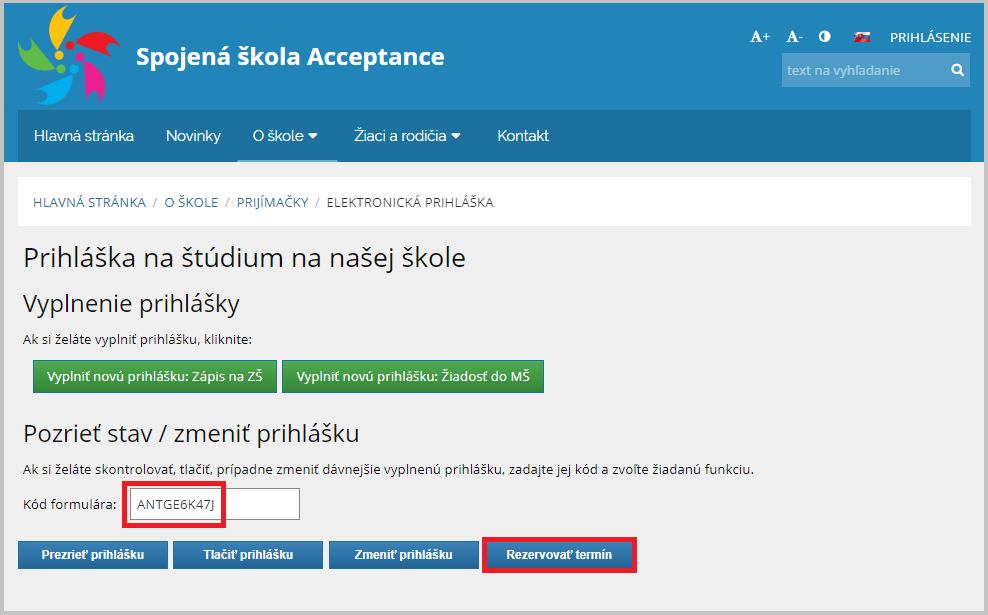Go to the Novinky menu item

coord(193,135)
